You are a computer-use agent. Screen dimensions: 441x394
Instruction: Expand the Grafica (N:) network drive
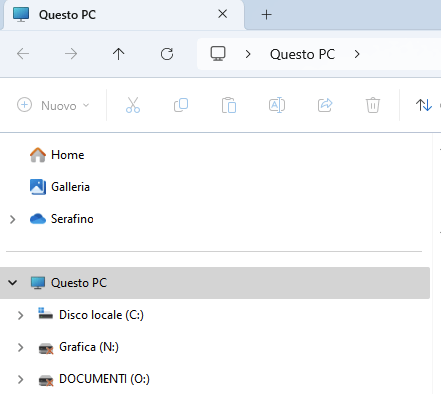(x=21, y=347)
